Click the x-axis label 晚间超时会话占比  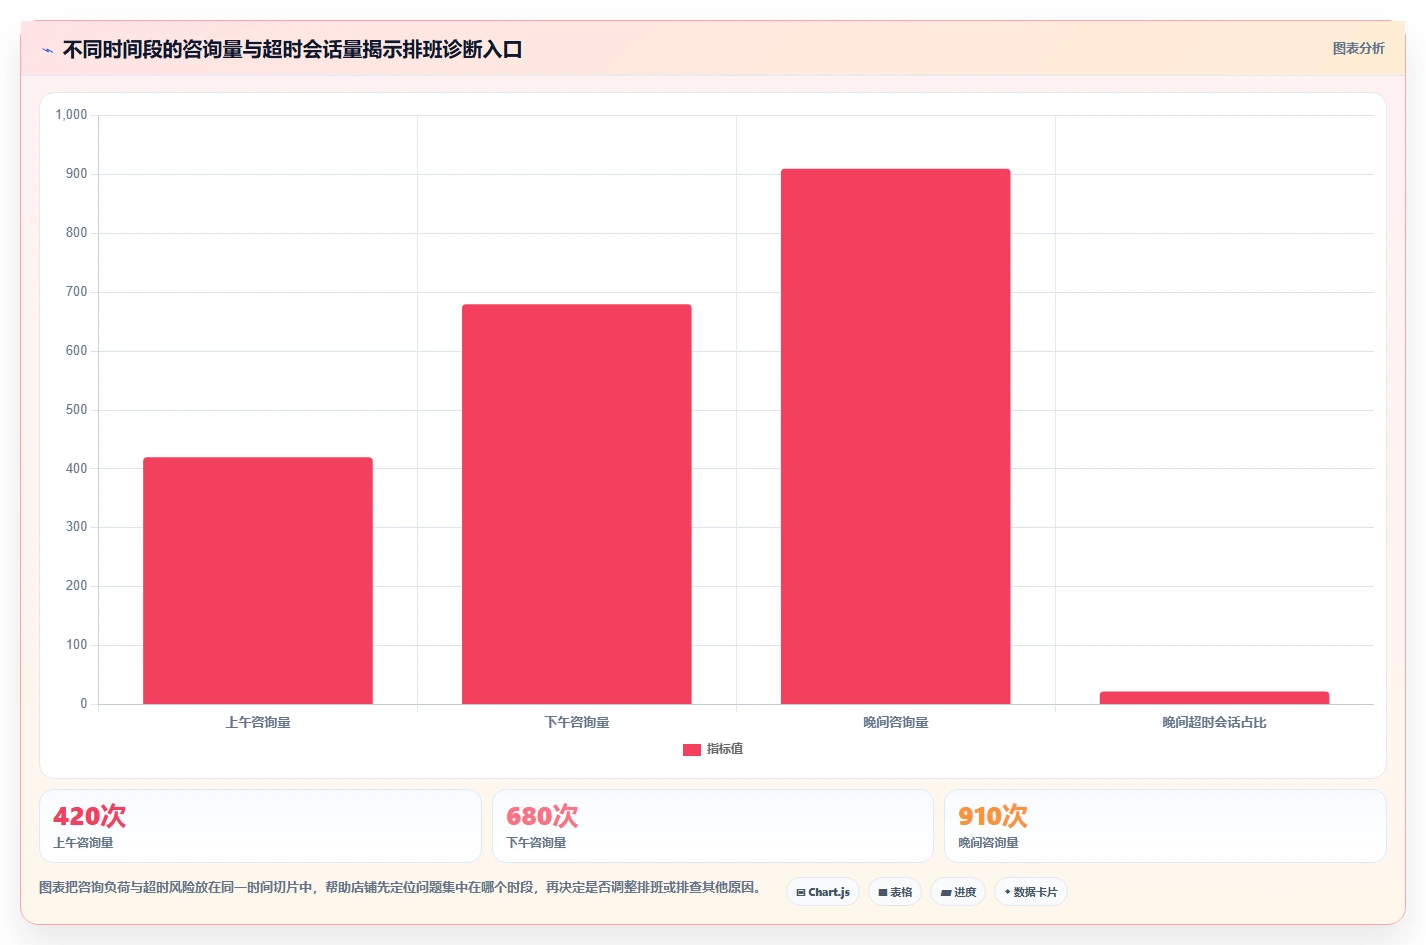pyautogui.click(x=1214, y=722)
